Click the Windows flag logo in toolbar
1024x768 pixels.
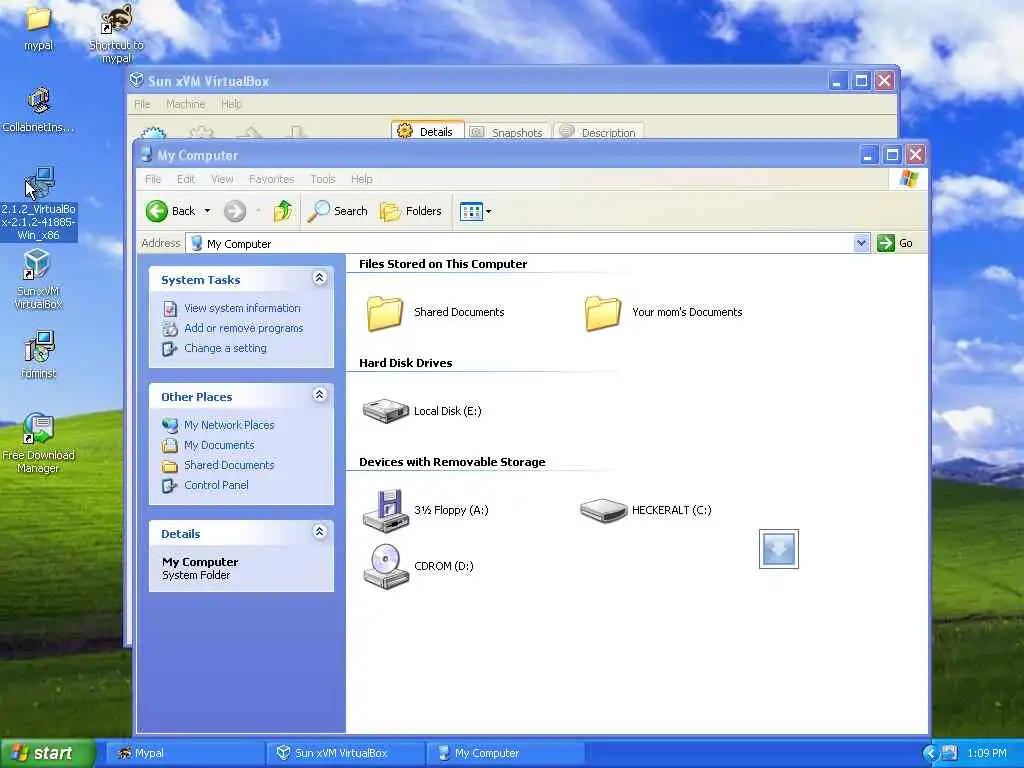click(x=908, y=179)
